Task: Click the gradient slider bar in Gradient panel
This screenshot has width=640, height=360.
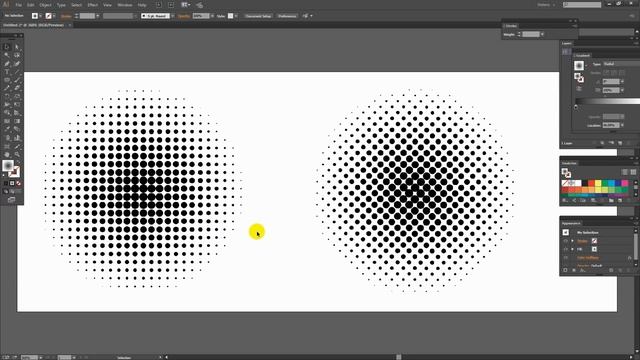Action: coord(608,101)
